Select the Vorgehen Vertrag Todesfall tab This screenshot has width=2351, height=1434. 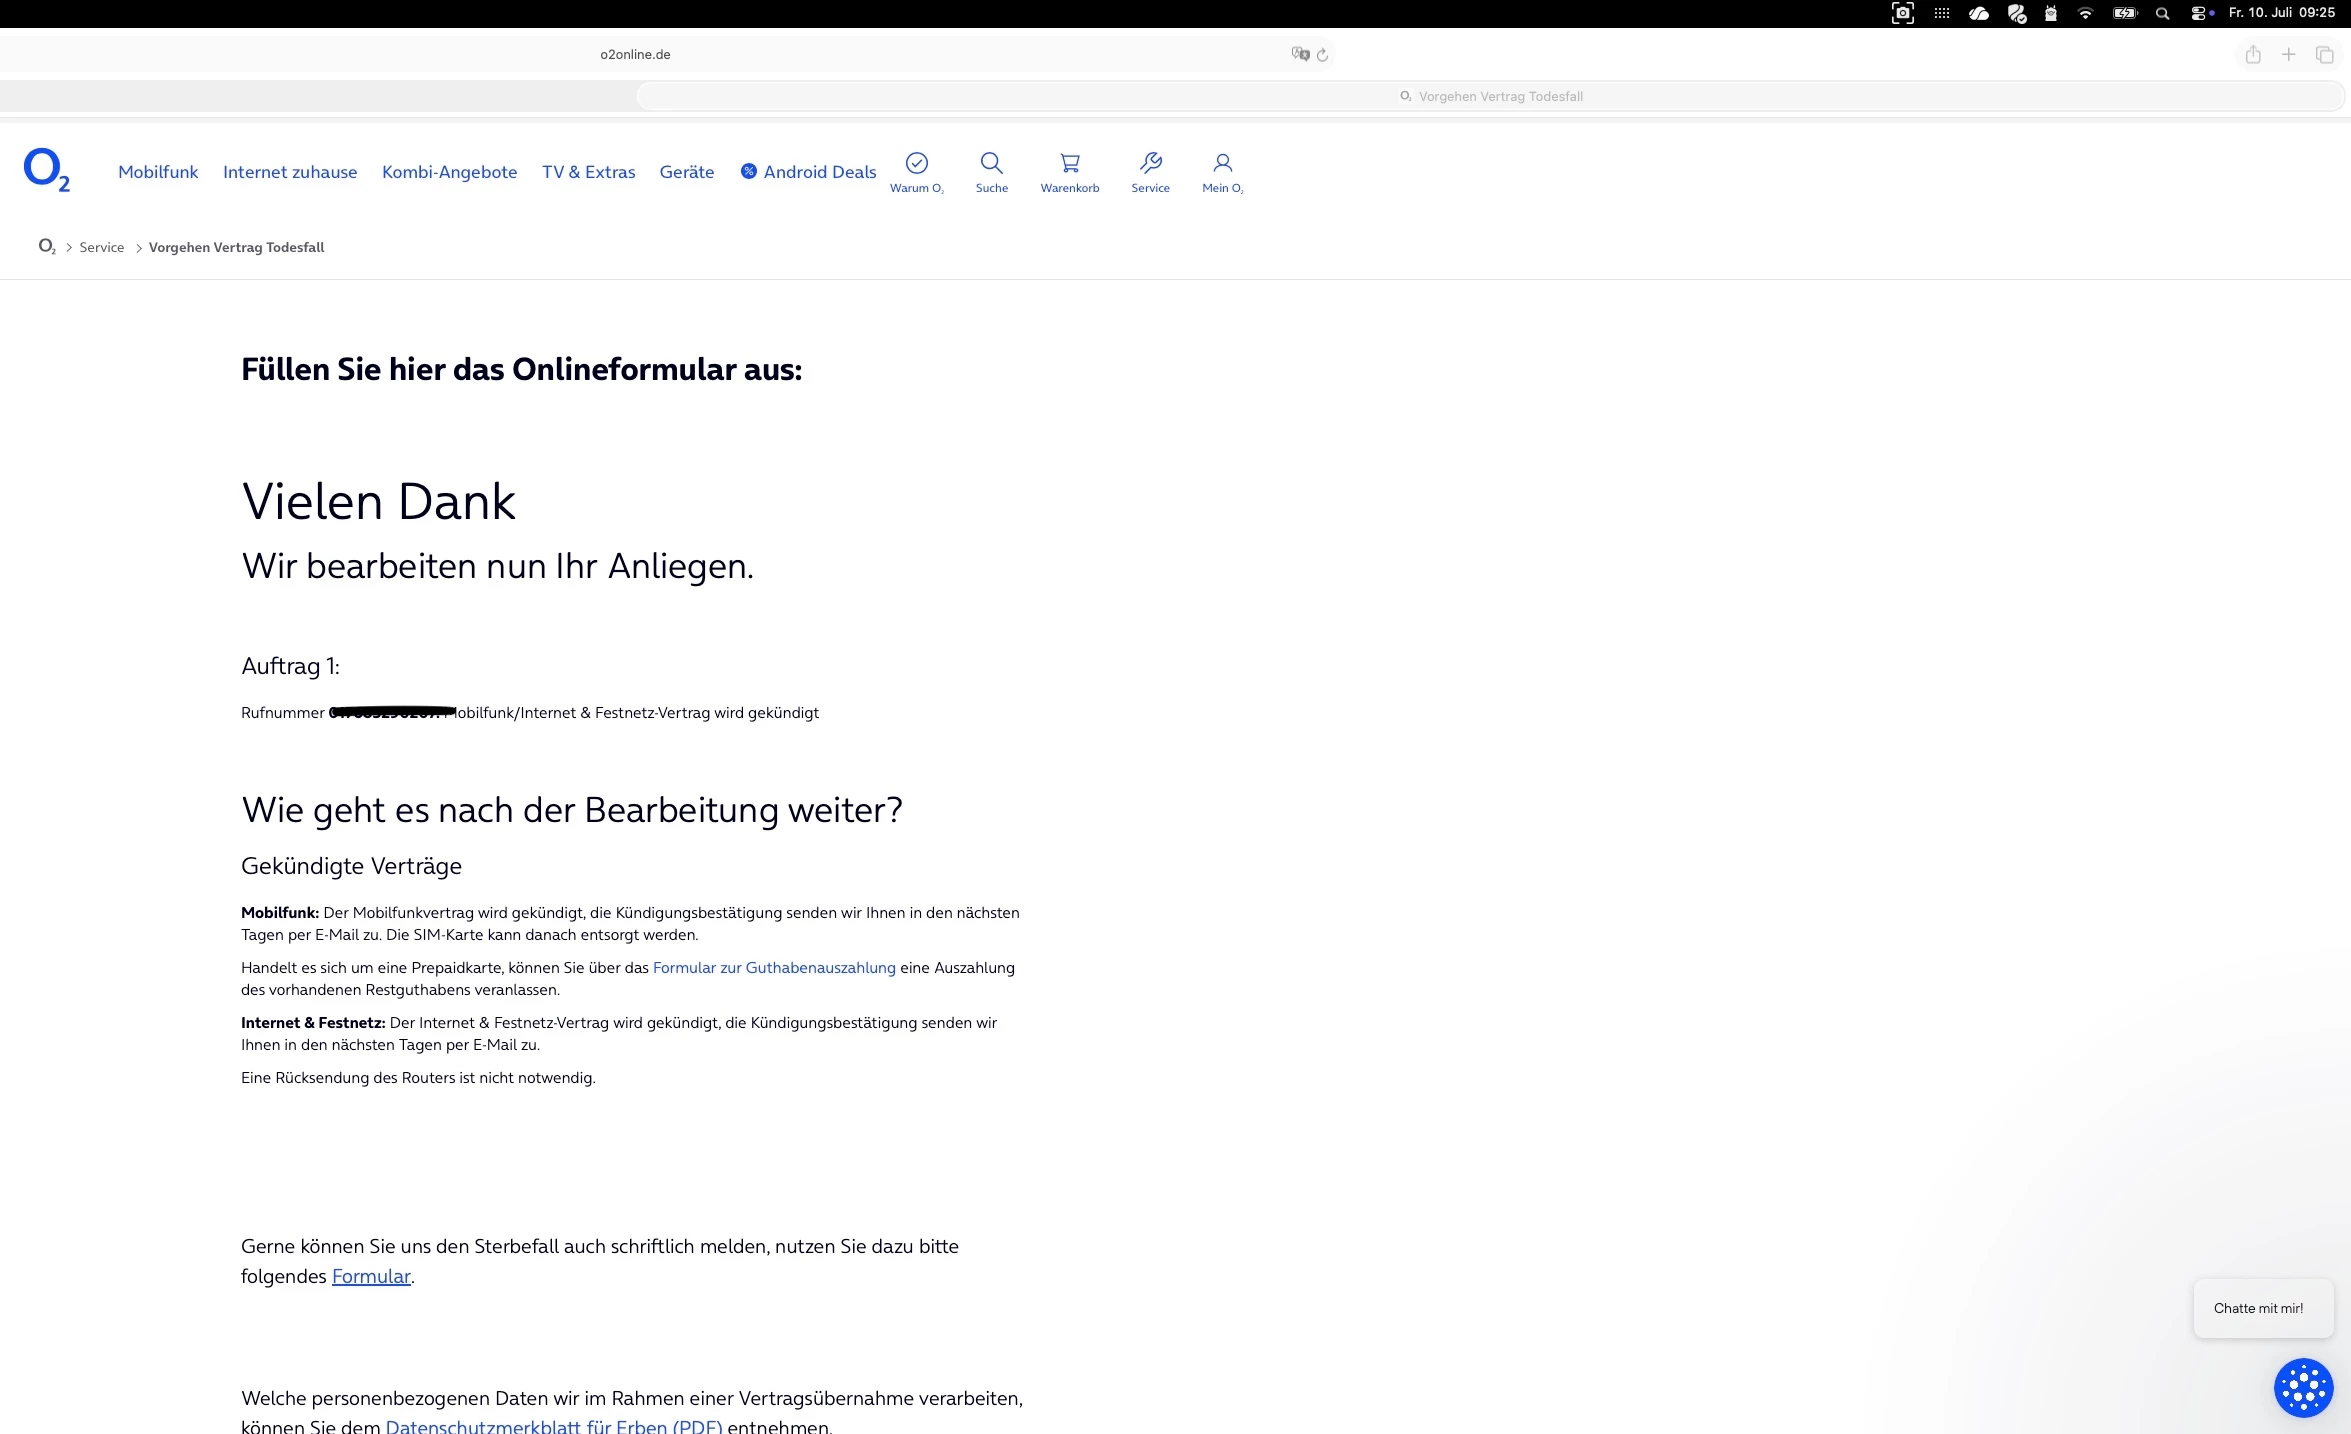click(1490, 96)
